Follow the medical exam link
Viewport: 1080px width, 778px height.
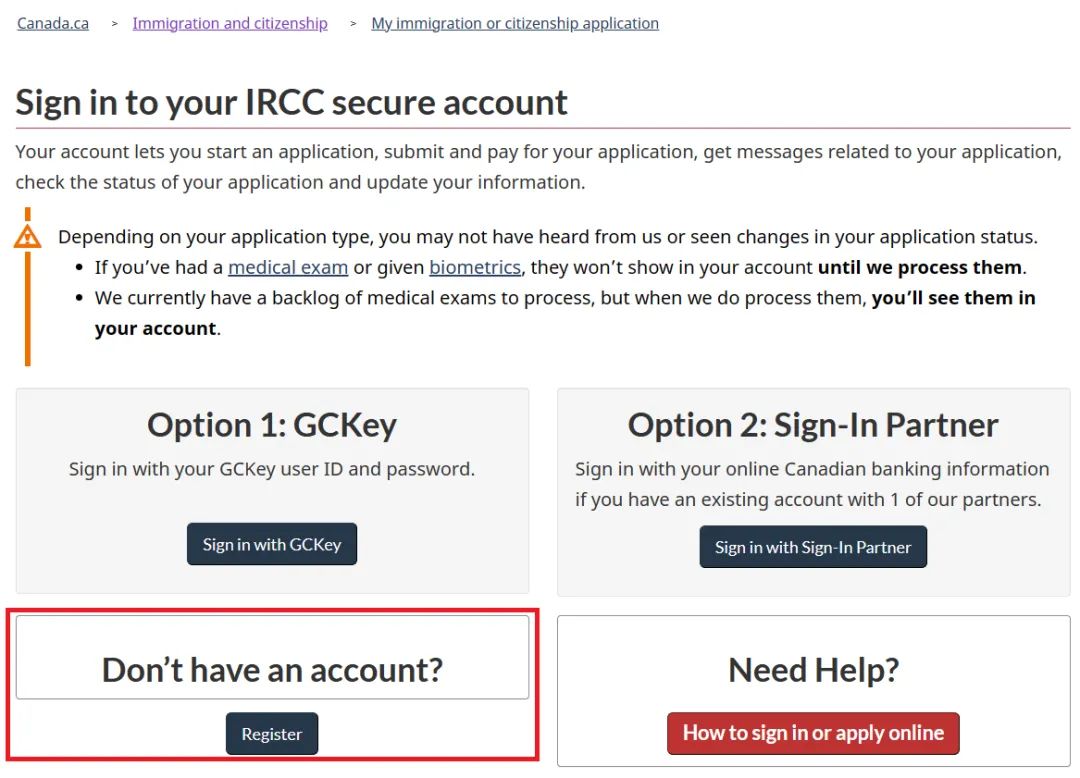[288, 267]
